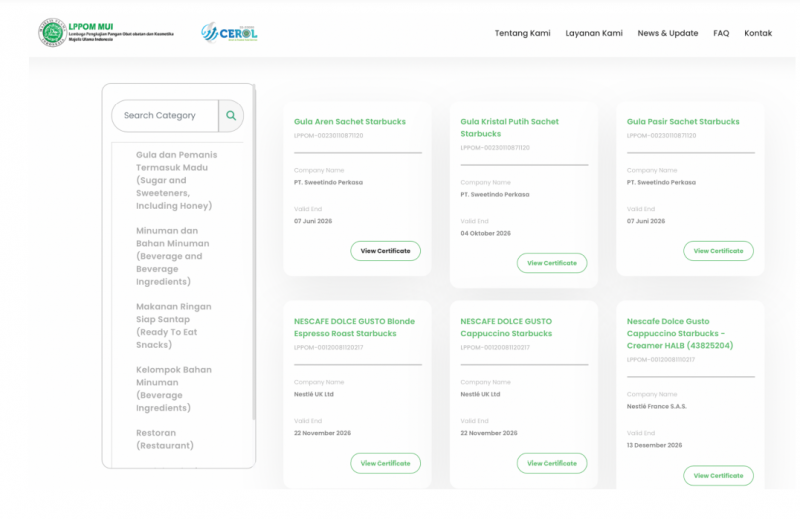The image size is (800, 519).
Task: Choose Makanan Ringan Siap Santap category
Action: coord(173,325)
